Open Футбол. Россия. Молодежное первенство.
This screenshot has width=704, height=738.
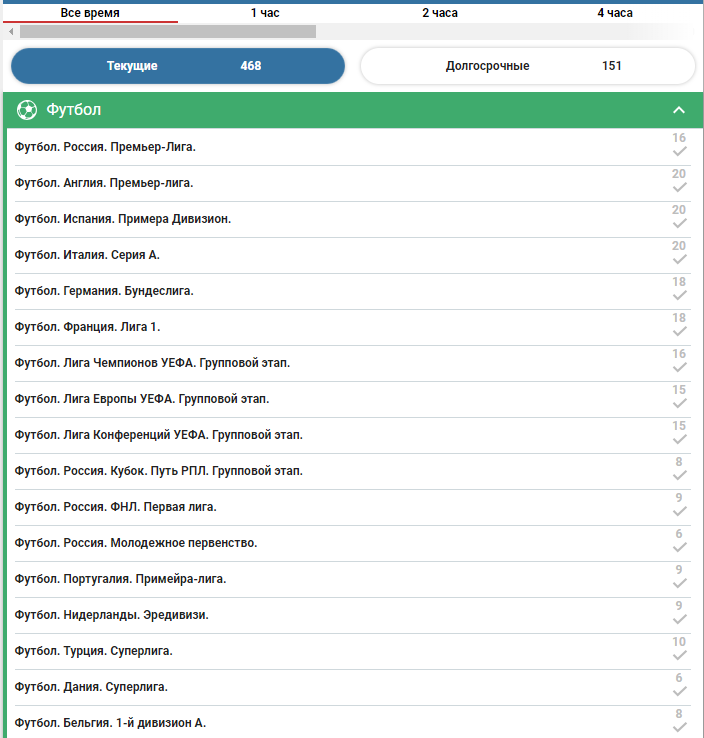[136, 543]
